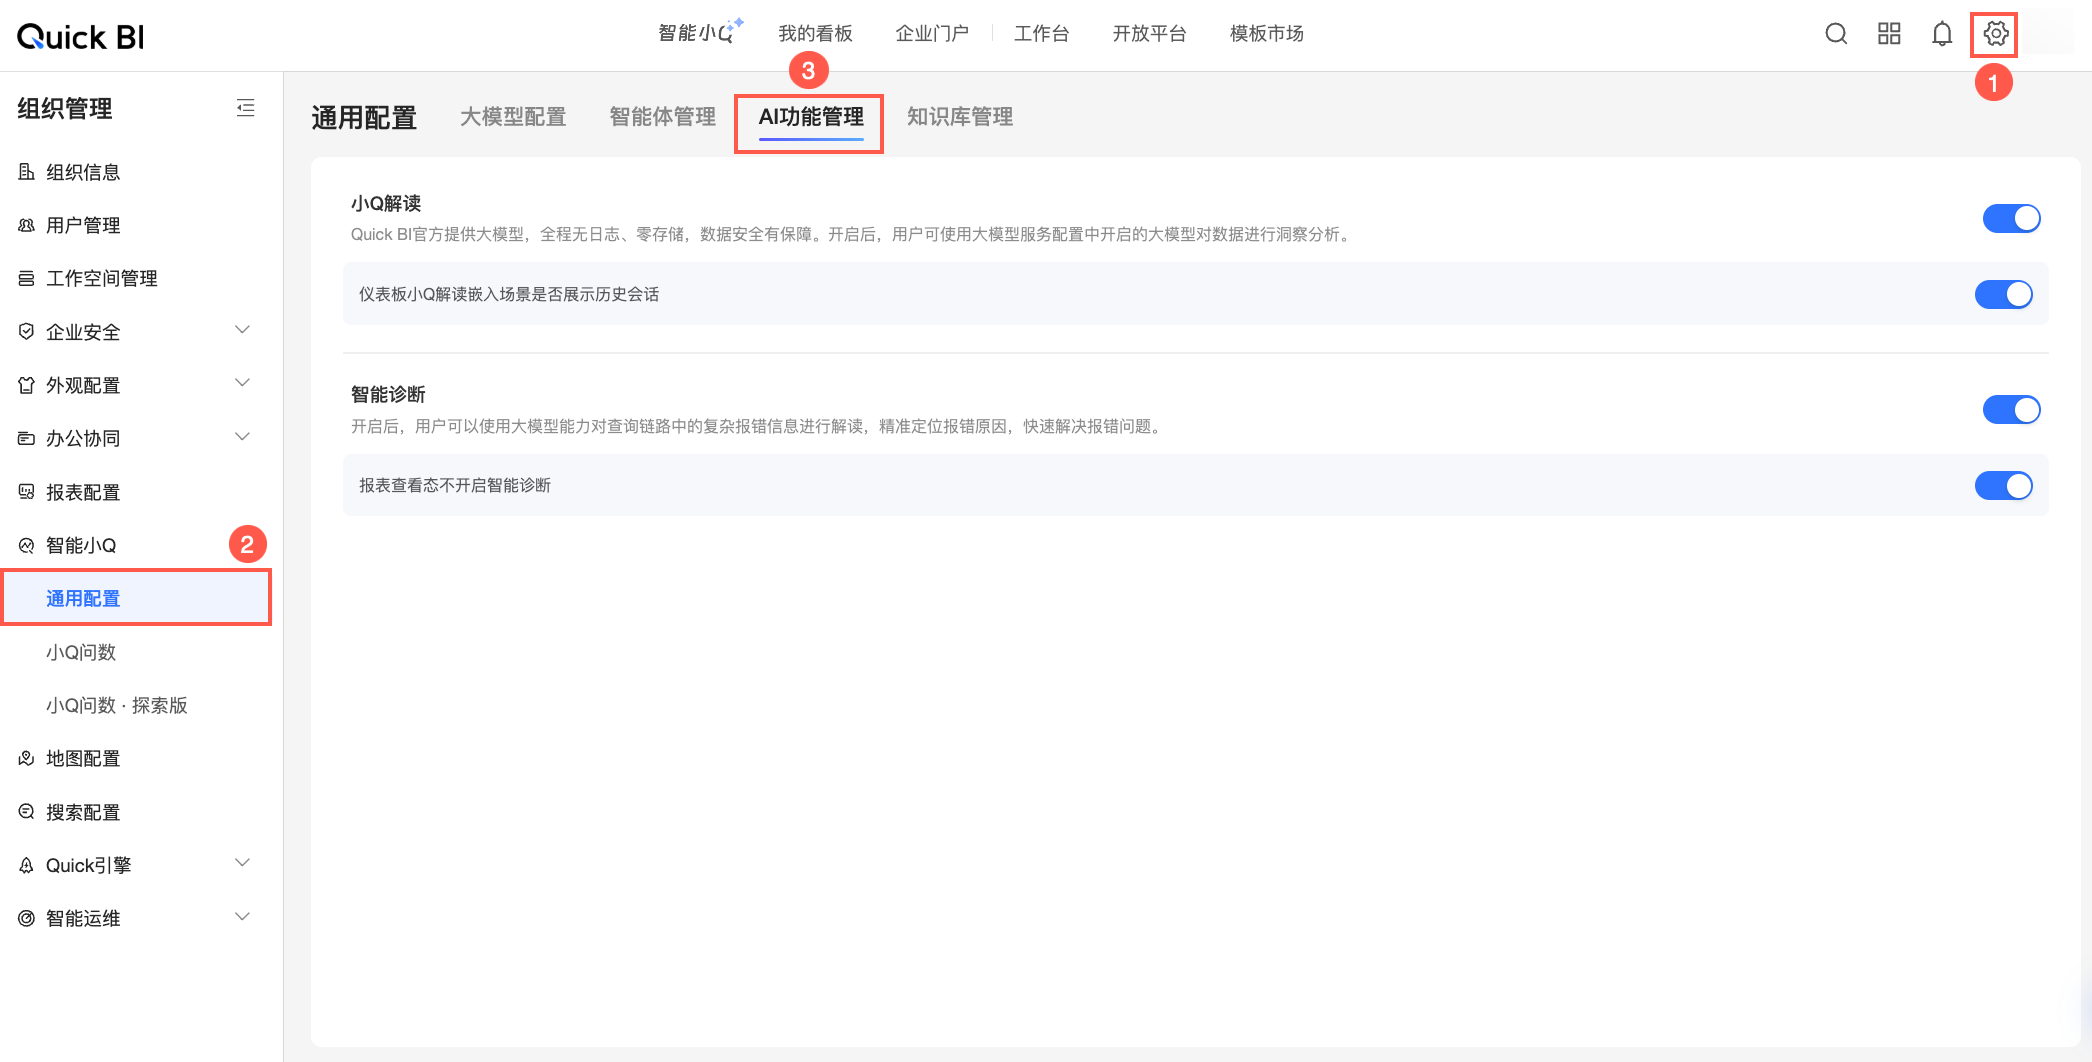
Task: Toggle the 小Q解读 switch
Action: point(2011,218)
